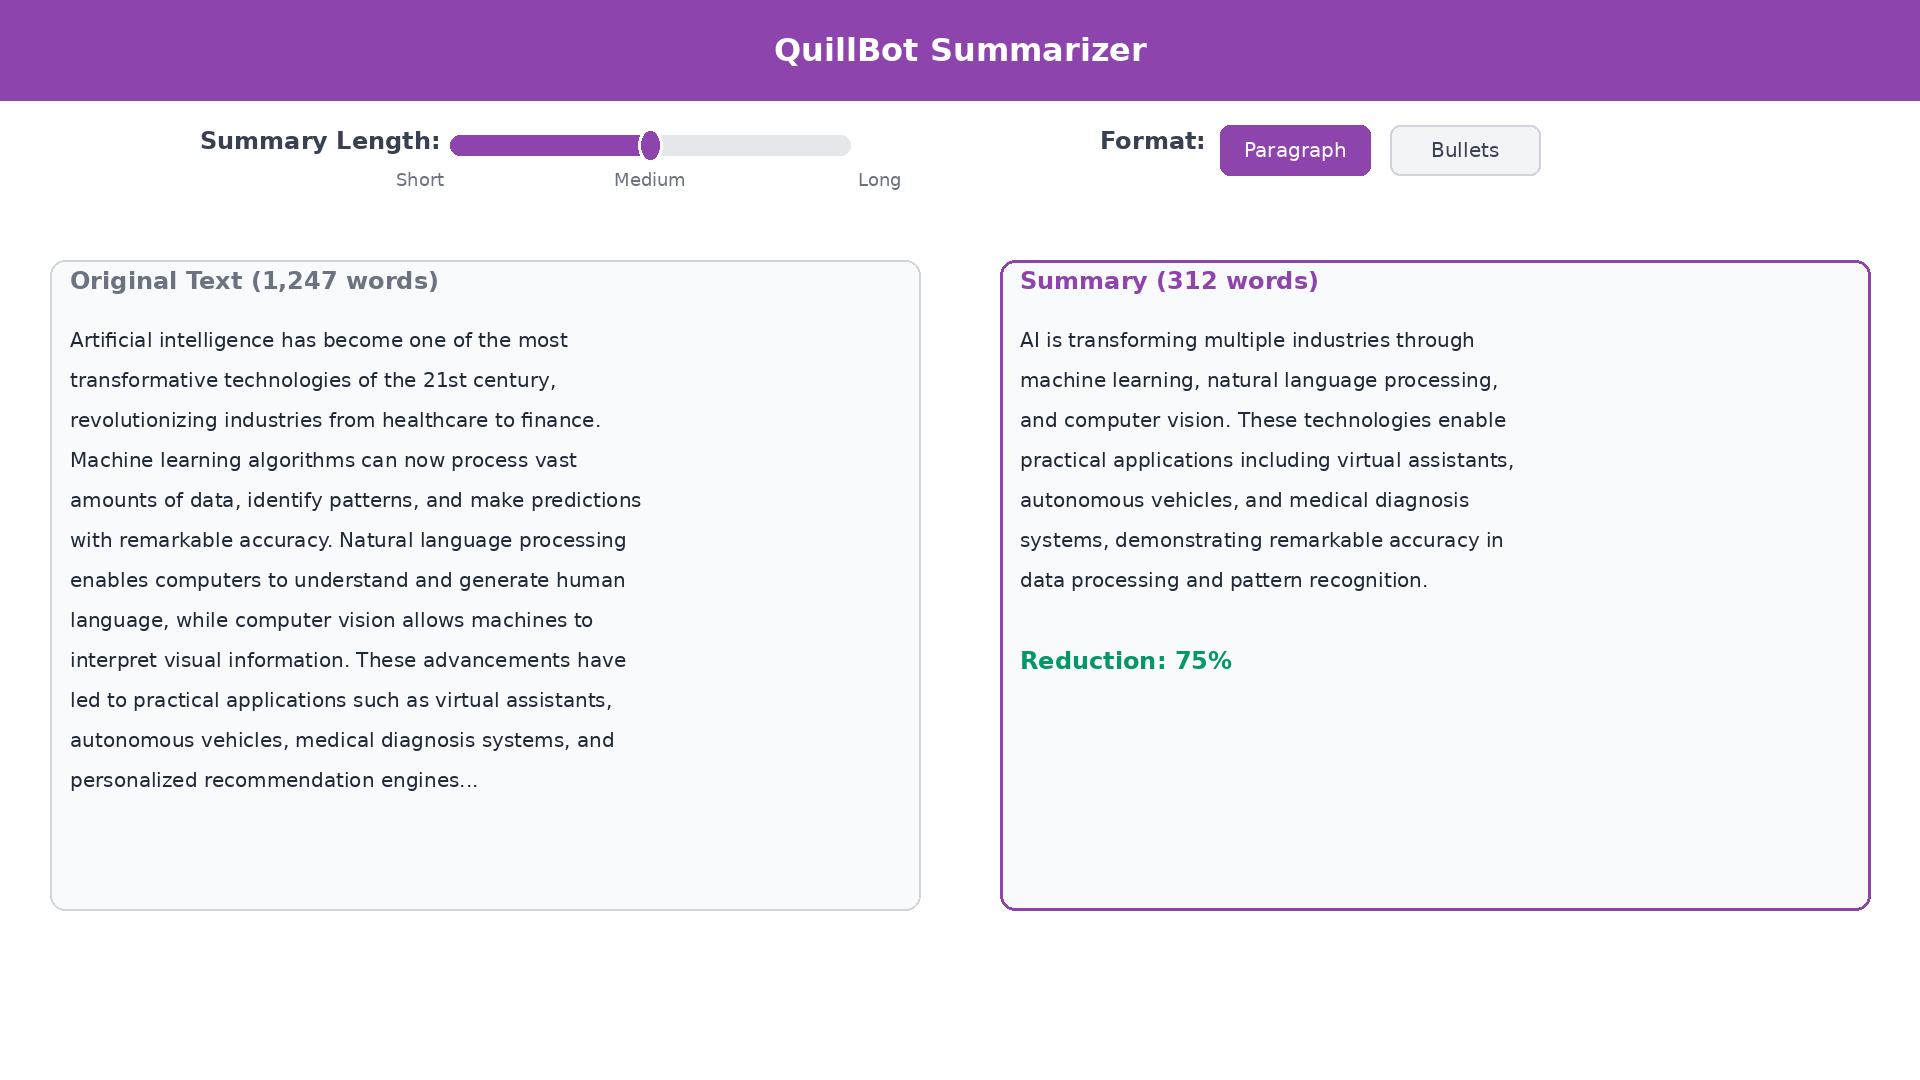
Task: Click the truncated text ending in recommendation engines
Action: (273, 780)
